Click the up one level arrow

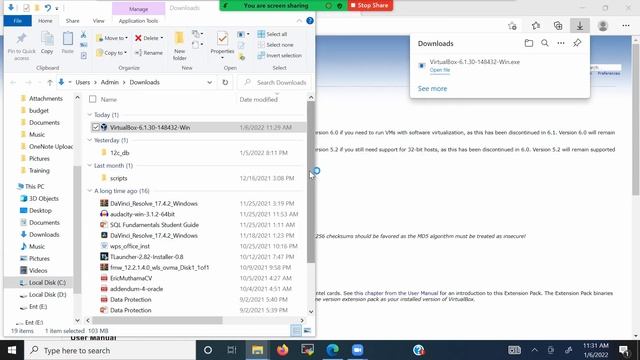(x=50, y=82)
